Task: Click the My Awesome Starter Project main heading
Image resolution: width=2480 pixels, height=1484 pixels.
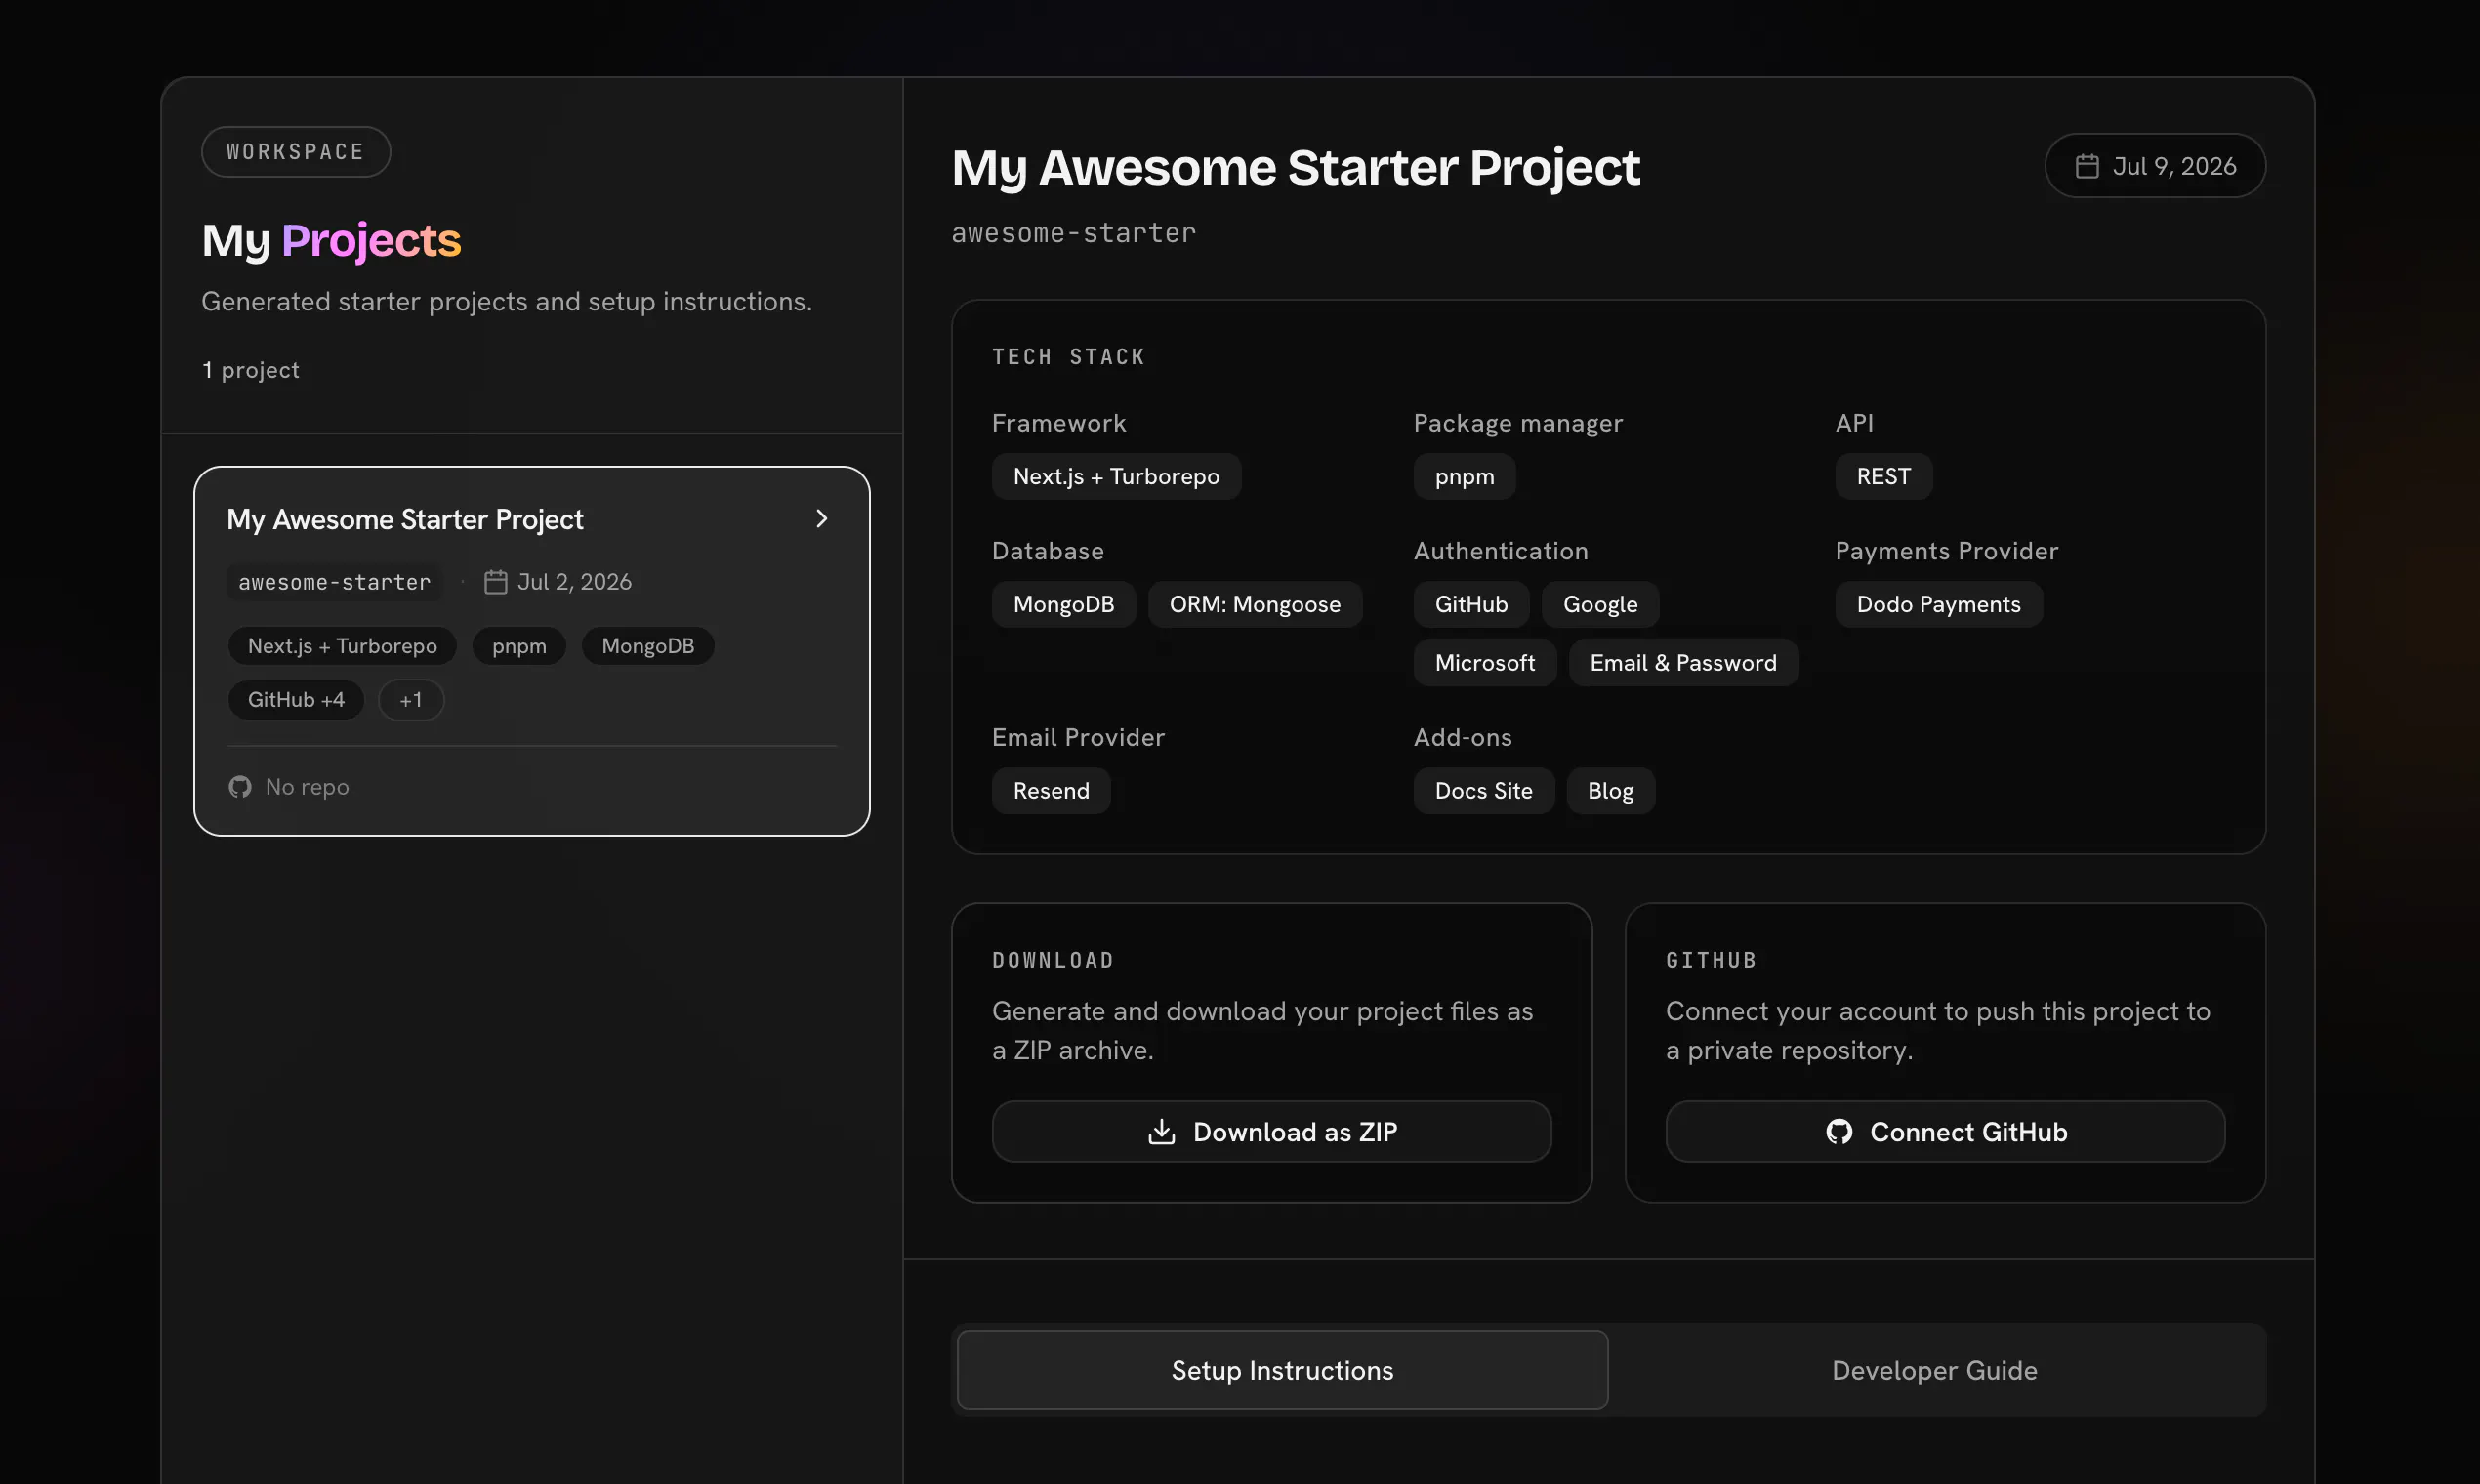Action: [1295, 167]
